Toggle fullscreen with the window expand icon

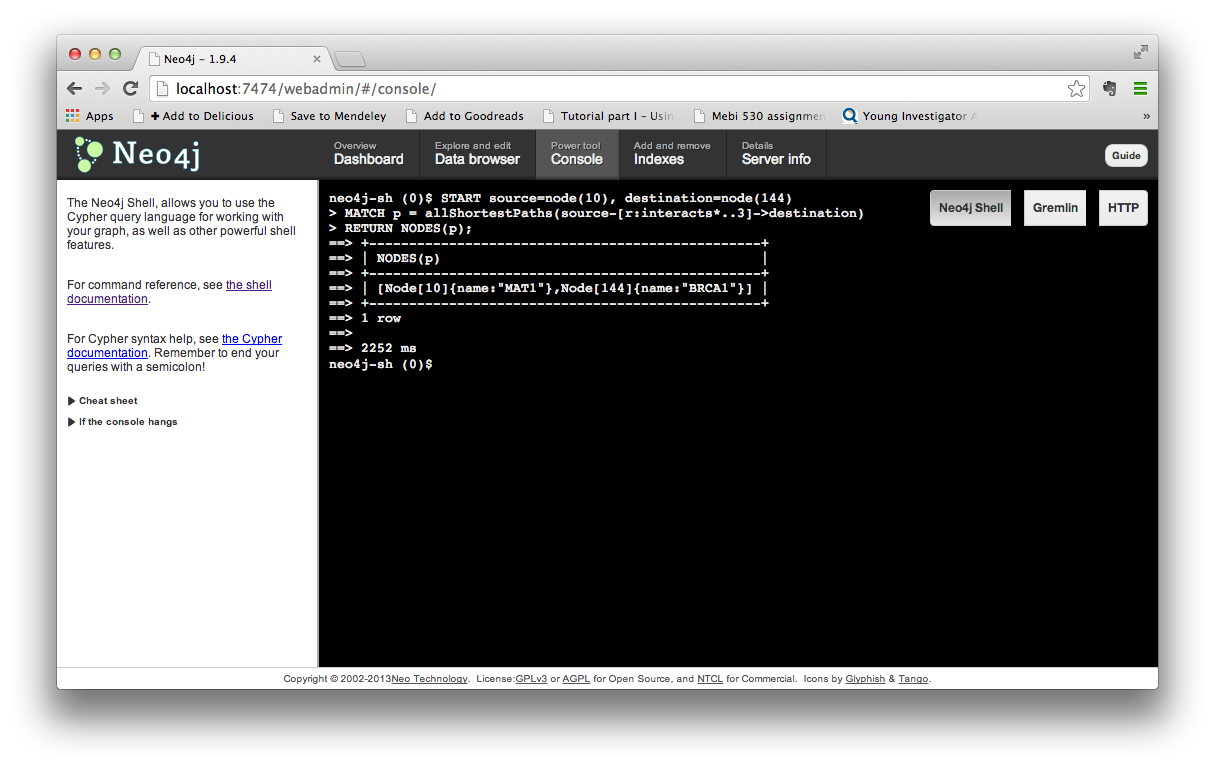pos(1140,52)
